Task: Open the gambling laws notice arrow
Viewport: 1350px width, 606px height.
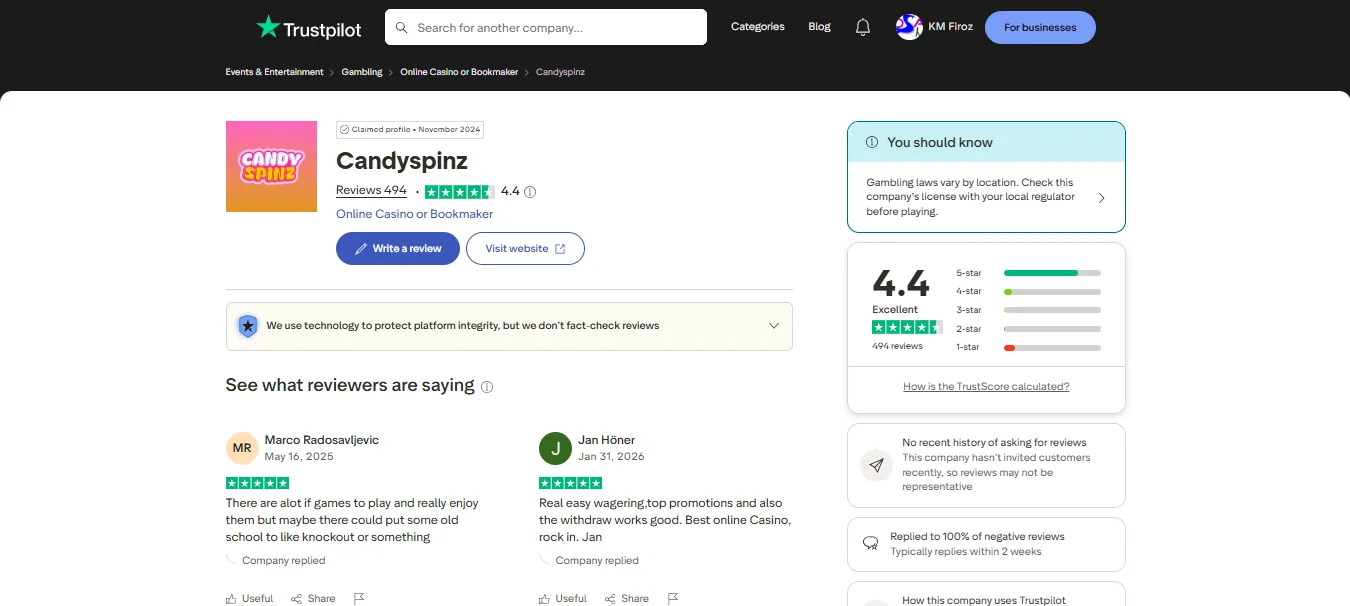Action: click(1101, 198)
